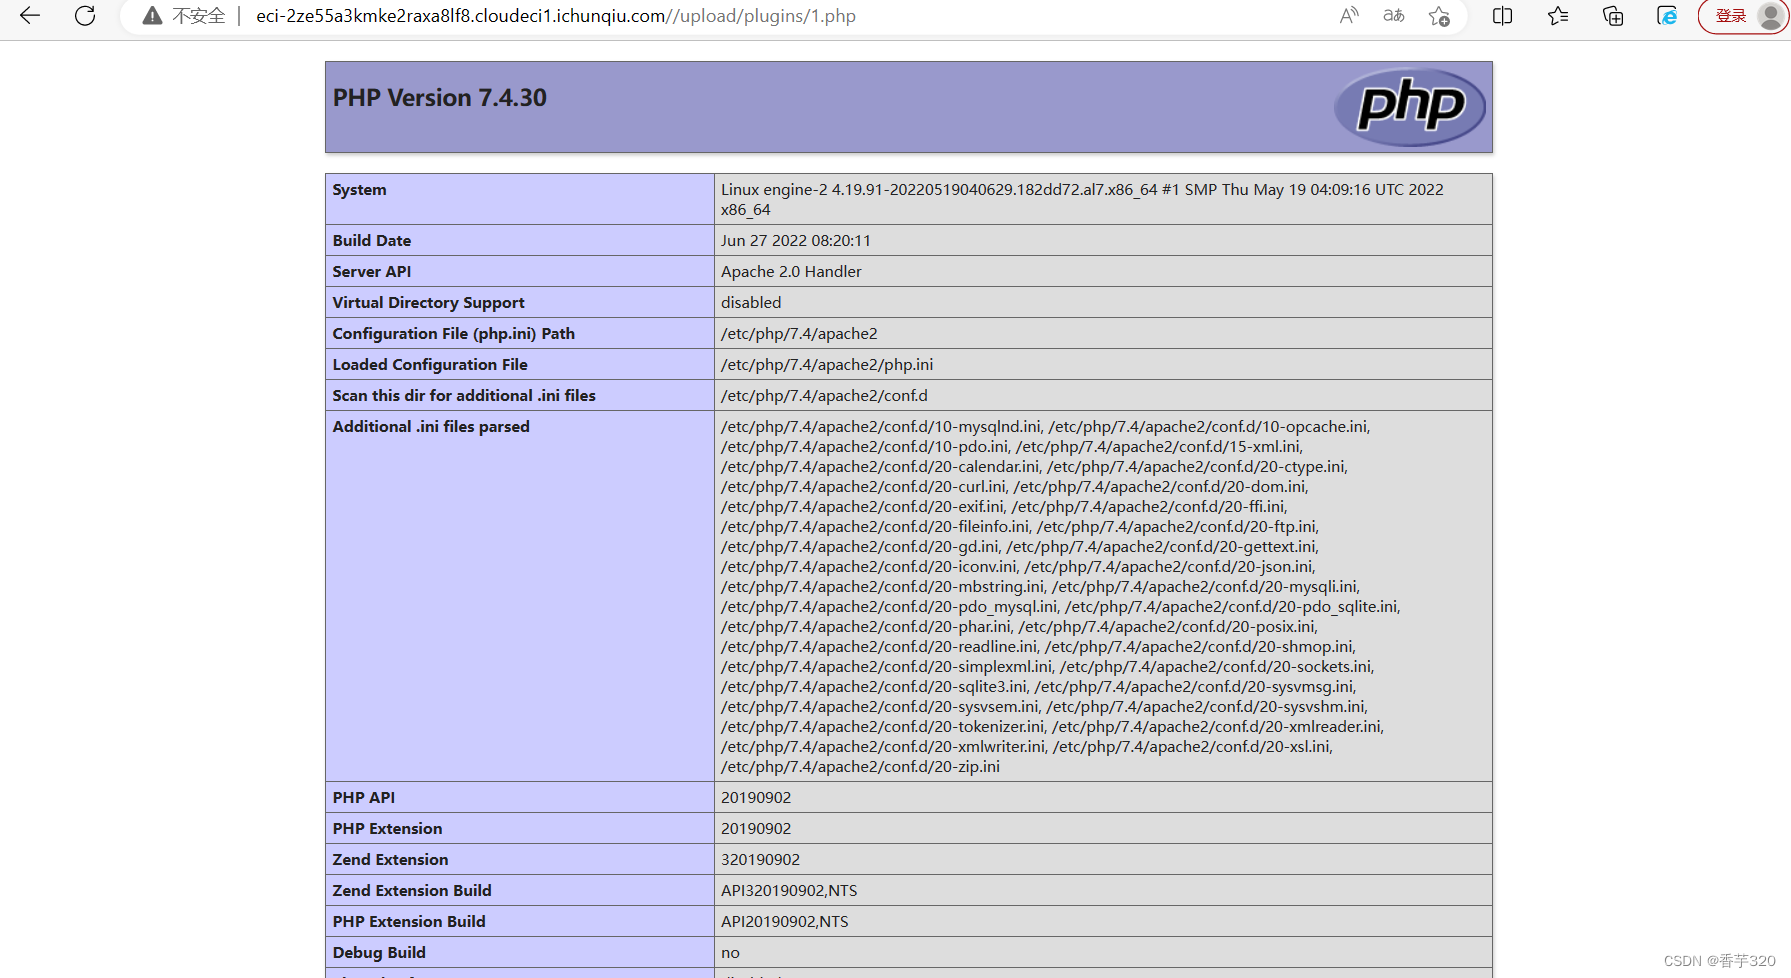Select the /etc/php/7.4/apache2 path value
Image resolution: width=1791 pixels, height=978 pixels.
pos(799,334)
